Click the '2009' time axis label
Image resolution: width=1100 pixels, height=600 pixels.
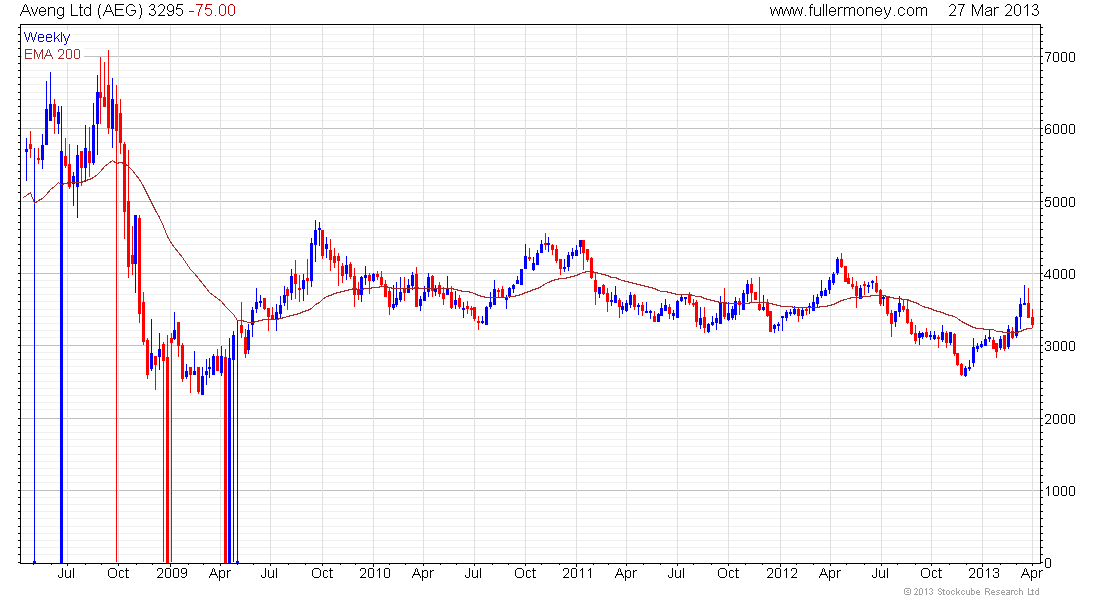pos(172,573)
